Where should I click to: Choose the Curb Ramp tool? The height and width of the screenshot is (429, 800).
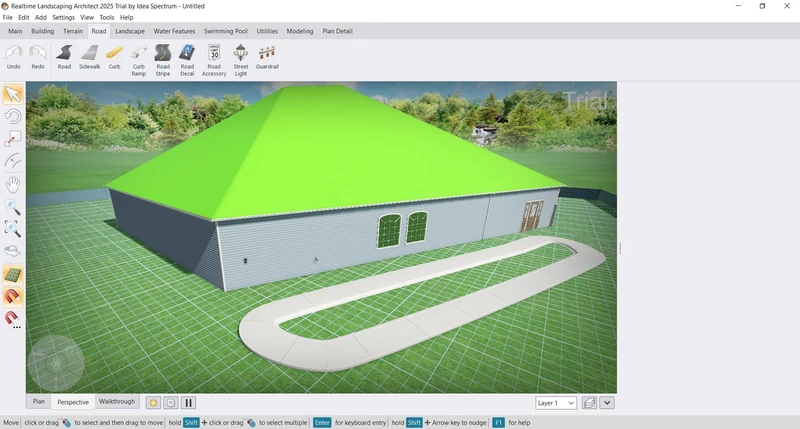138,56
